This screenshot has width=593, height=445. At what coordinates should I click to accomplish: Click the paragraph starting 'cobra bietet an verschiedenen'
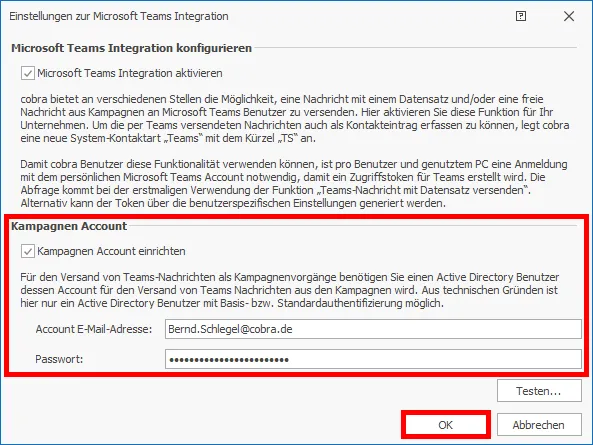(x=295, y=119)
